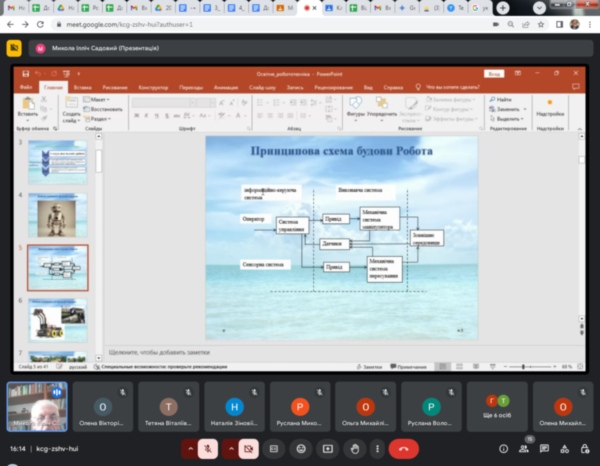Image resolution: width=600 pixels, height=466 pixels.
Task: Raise your hand in the meeting
Action: (354, 449)
